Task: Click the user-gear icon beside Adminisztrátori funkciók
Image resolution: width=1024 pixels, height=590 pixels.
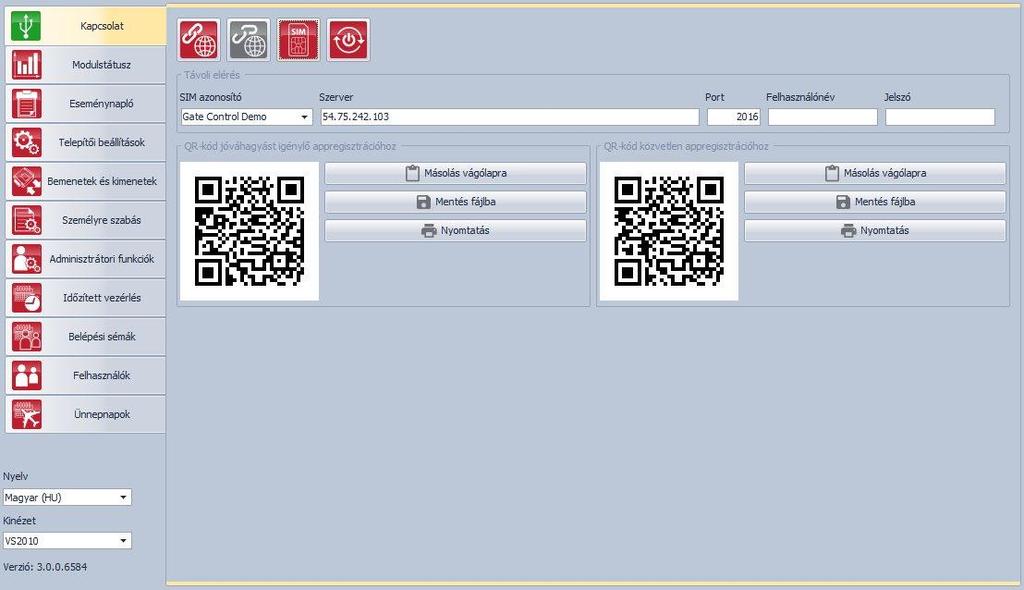Action: 26,259
